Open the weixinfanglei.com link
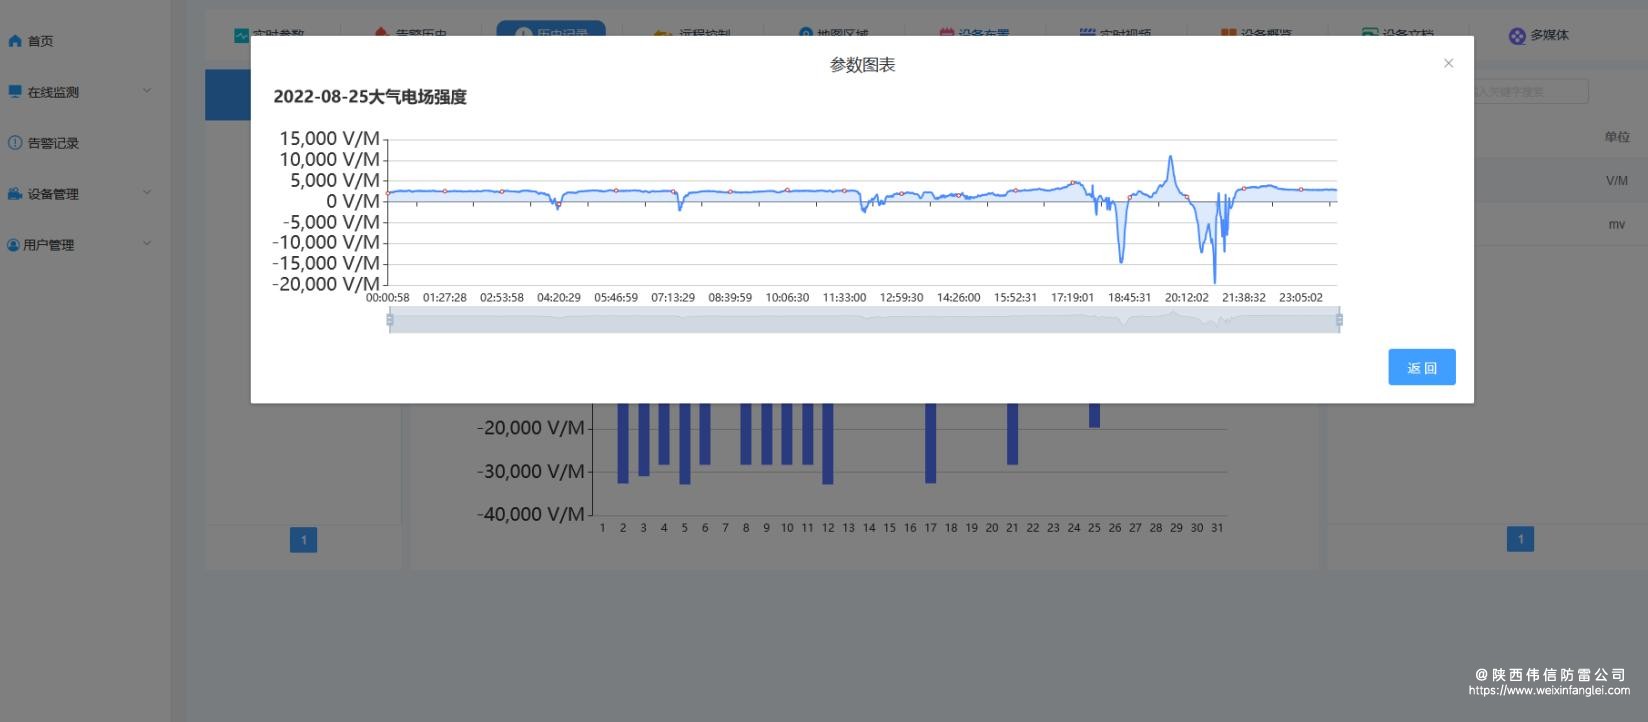The height and width of the screenshot is (722, 1648). point(1549,691)
